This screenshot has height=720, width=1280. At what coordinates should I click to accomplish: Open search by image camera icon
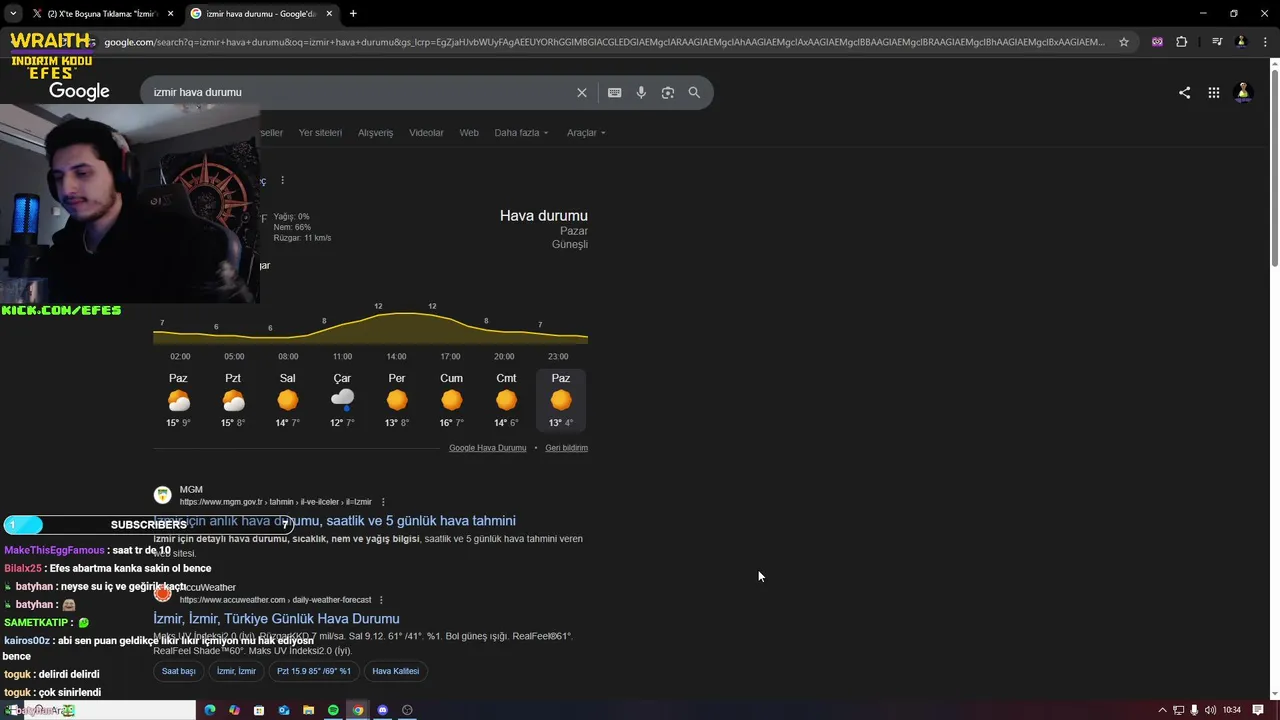point(668,92)
